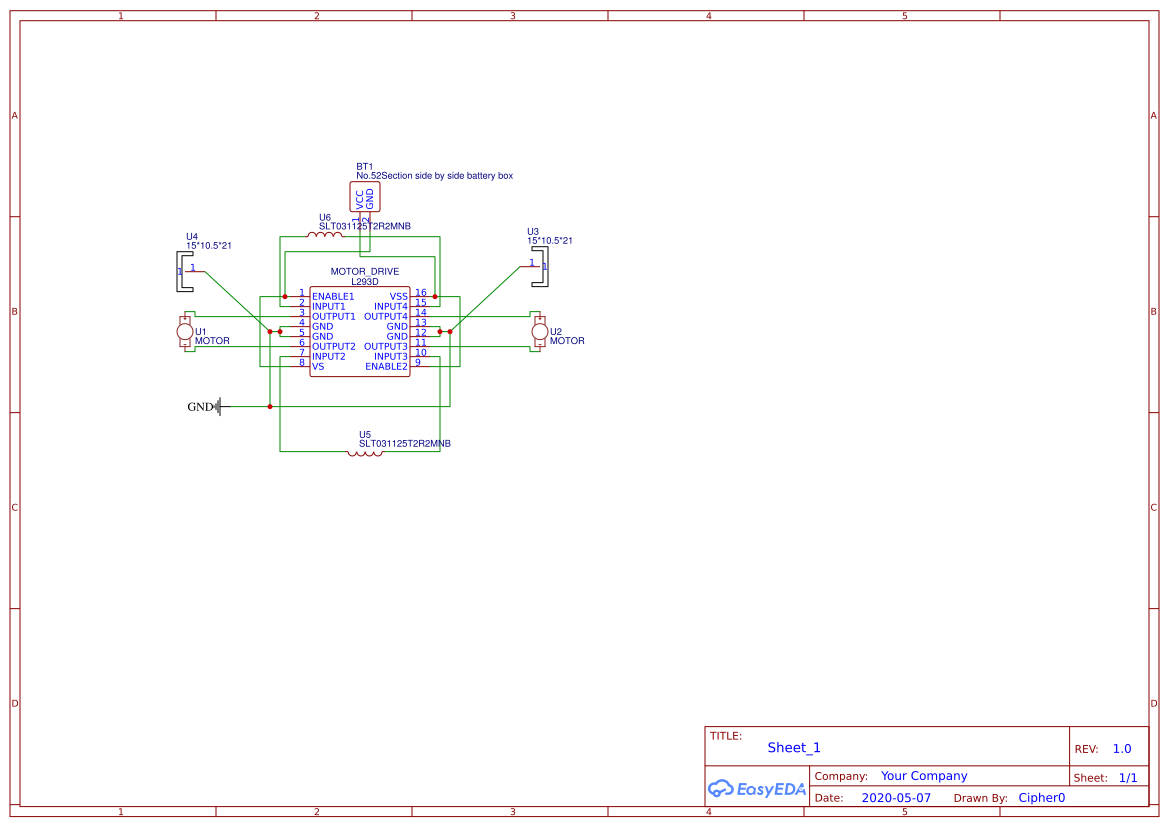The height and width of the screenshot is (827, 1169).
Task: Select the Your Company field
Action: (x=923, y=775)
